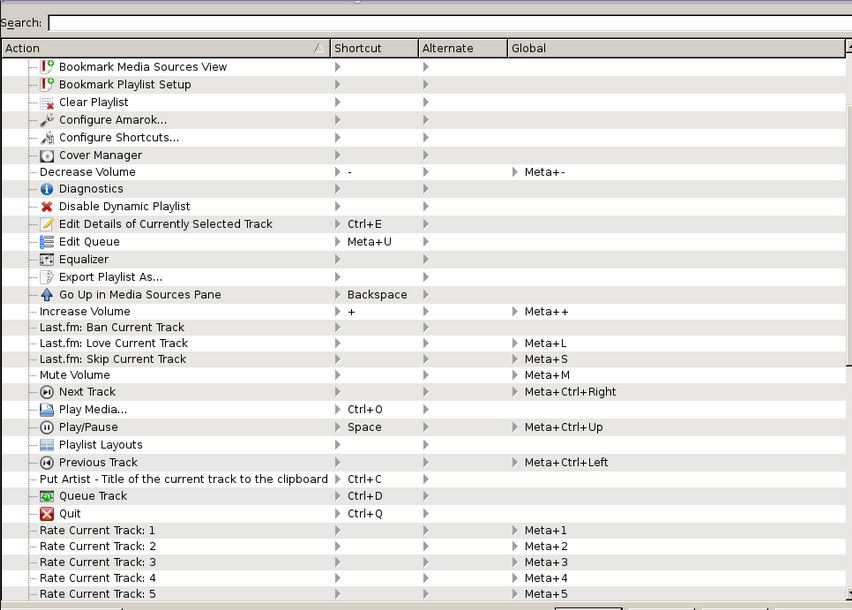Select Last.fm: Ban Current Track row

(x=424, y=328)
